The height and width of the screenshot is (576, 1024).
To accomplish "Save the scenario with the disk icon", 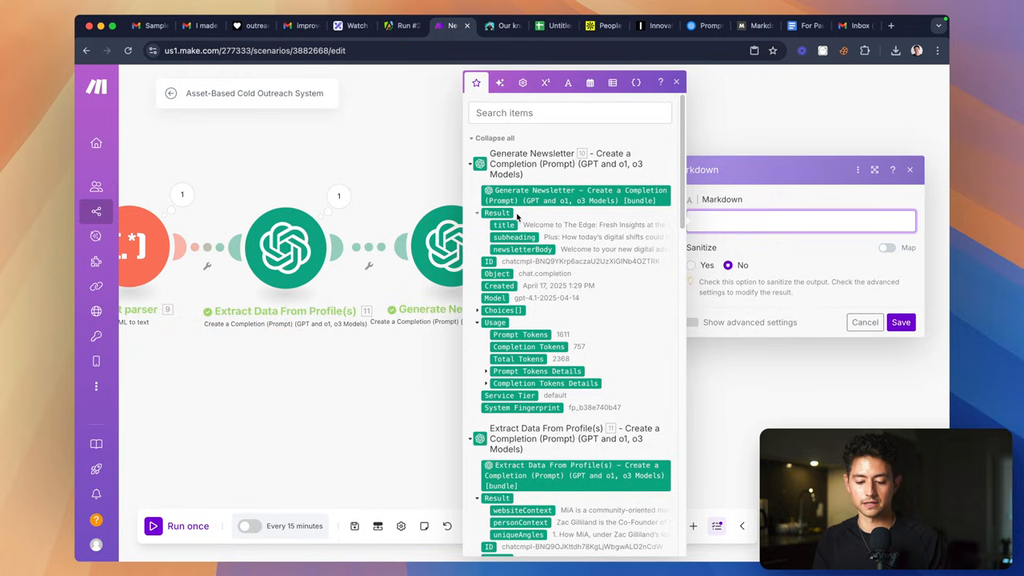I will pyautogui.click(x=355, y=526).
